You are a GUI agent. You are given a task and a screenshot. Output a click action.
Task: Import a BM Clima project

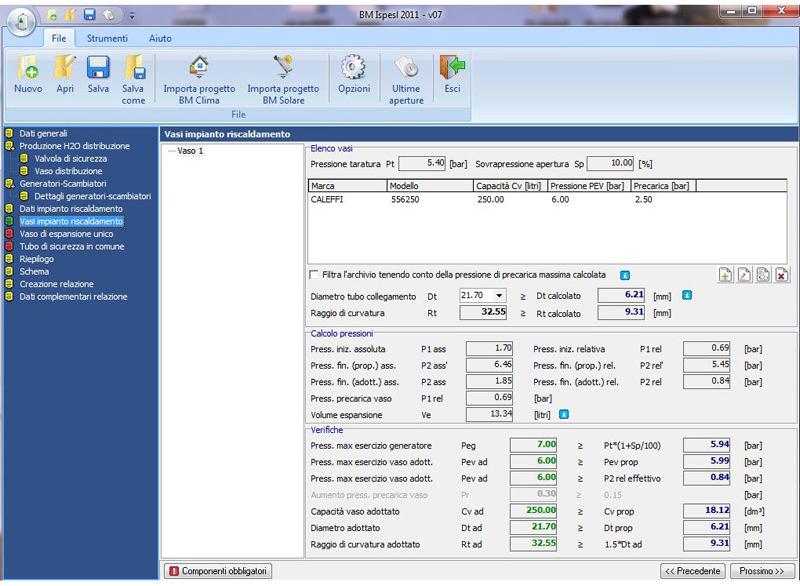pyautogui.click(x=199, y=78)
